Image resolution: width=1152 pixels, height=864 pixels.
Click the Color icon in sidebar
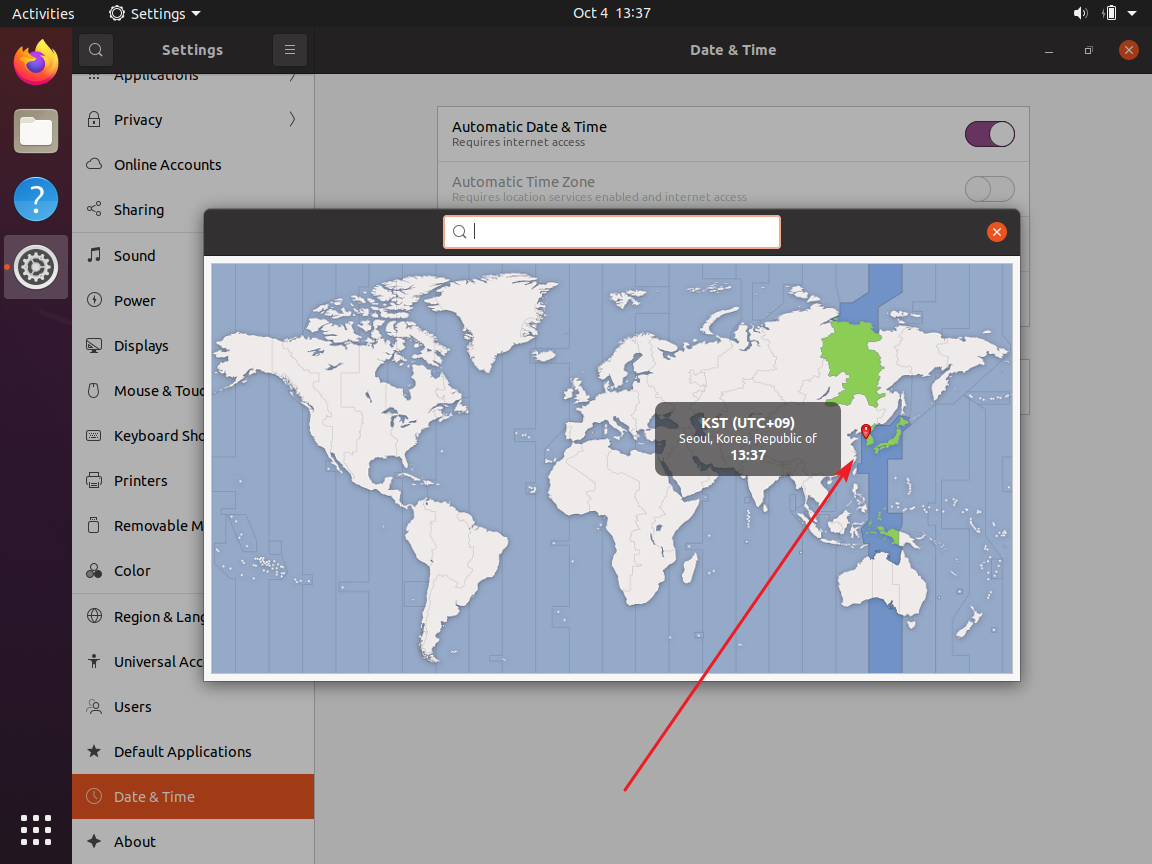click(94, 571)
